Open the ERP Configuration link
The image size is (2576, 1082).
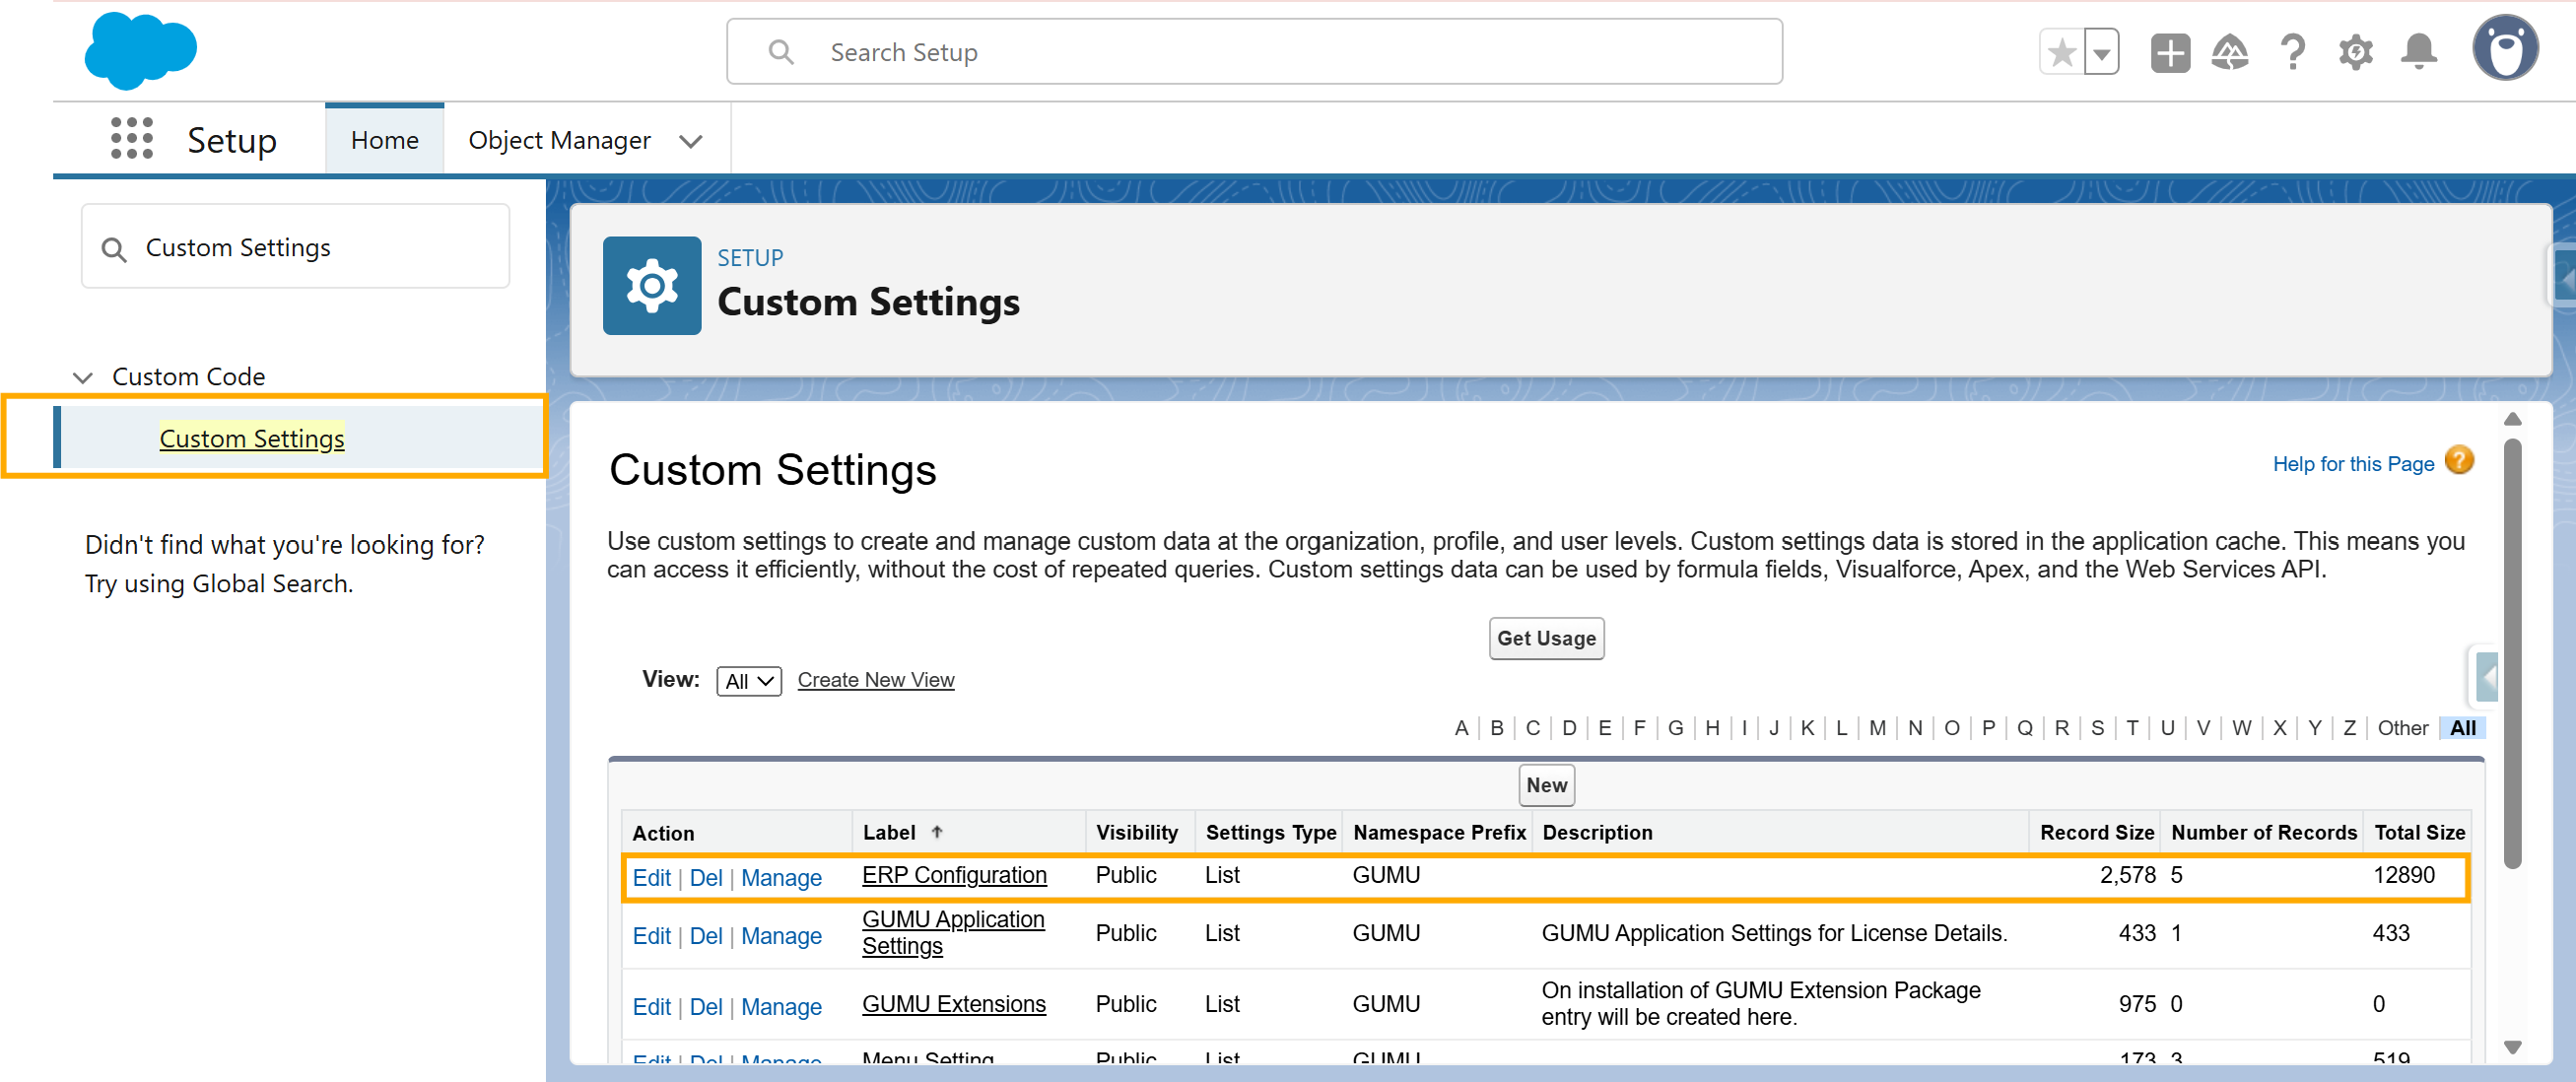953,875
